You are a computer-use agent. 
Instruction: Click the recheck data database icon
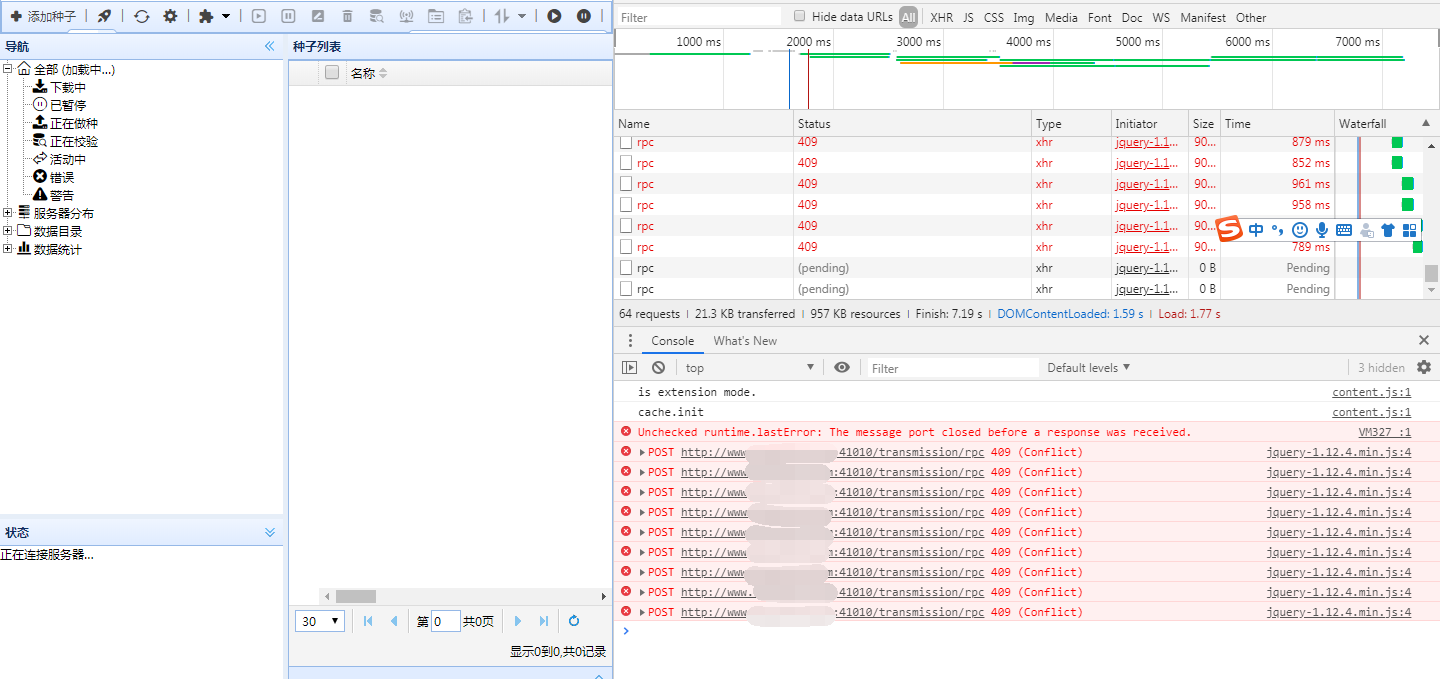[x=377, y=16]
